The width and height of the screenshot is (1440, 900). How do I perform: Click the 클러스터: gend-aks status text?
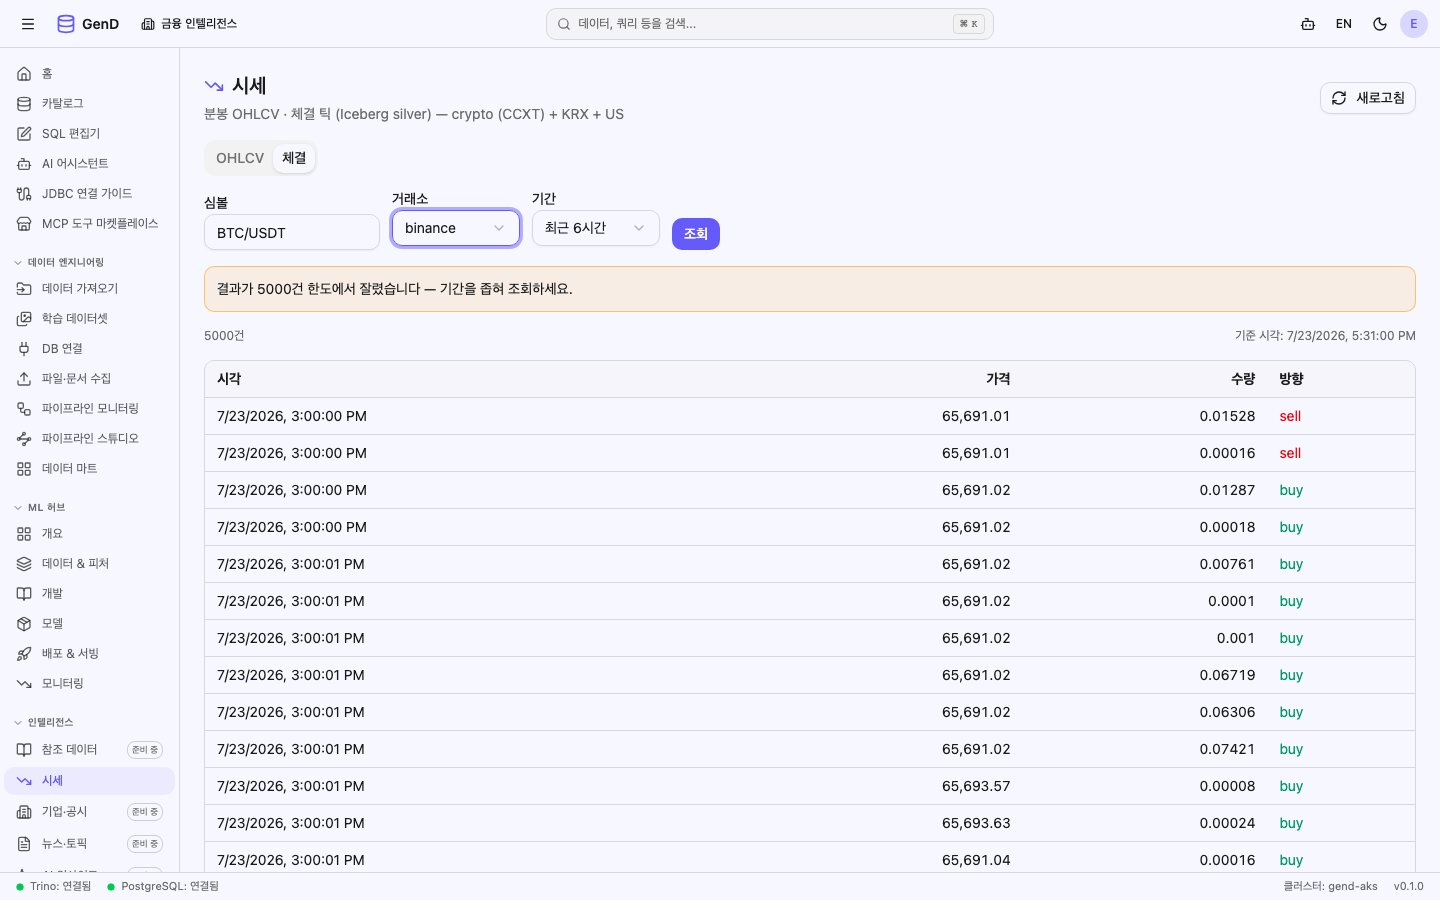coord(1330,886)
